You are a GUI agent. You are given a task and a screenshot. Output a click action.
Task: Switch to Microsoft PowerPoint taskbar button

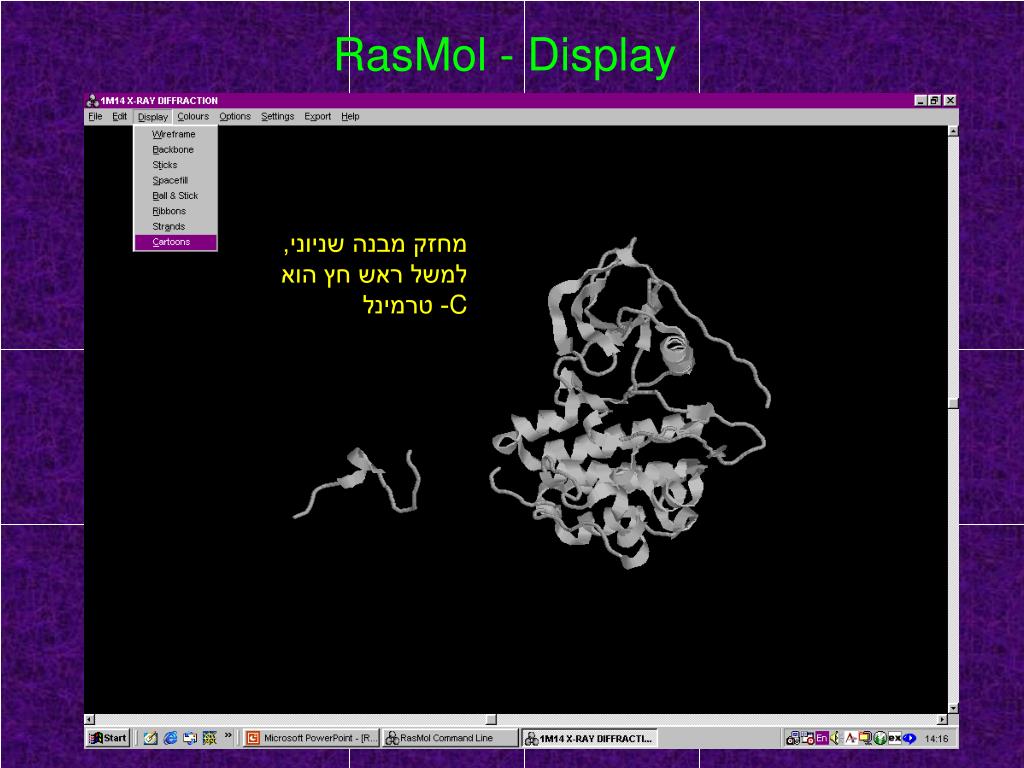pyautogui.click(x=312, y=738)
